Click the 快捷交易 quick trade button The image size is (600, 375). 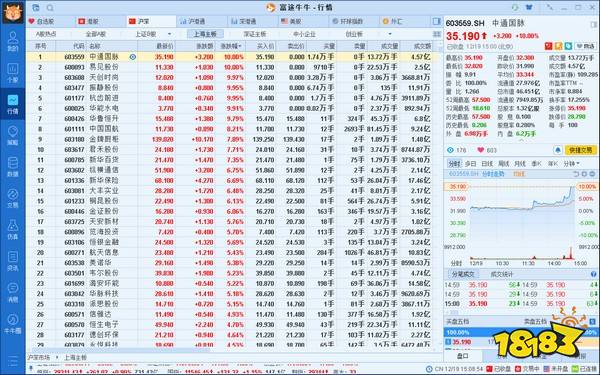(580, 150)
